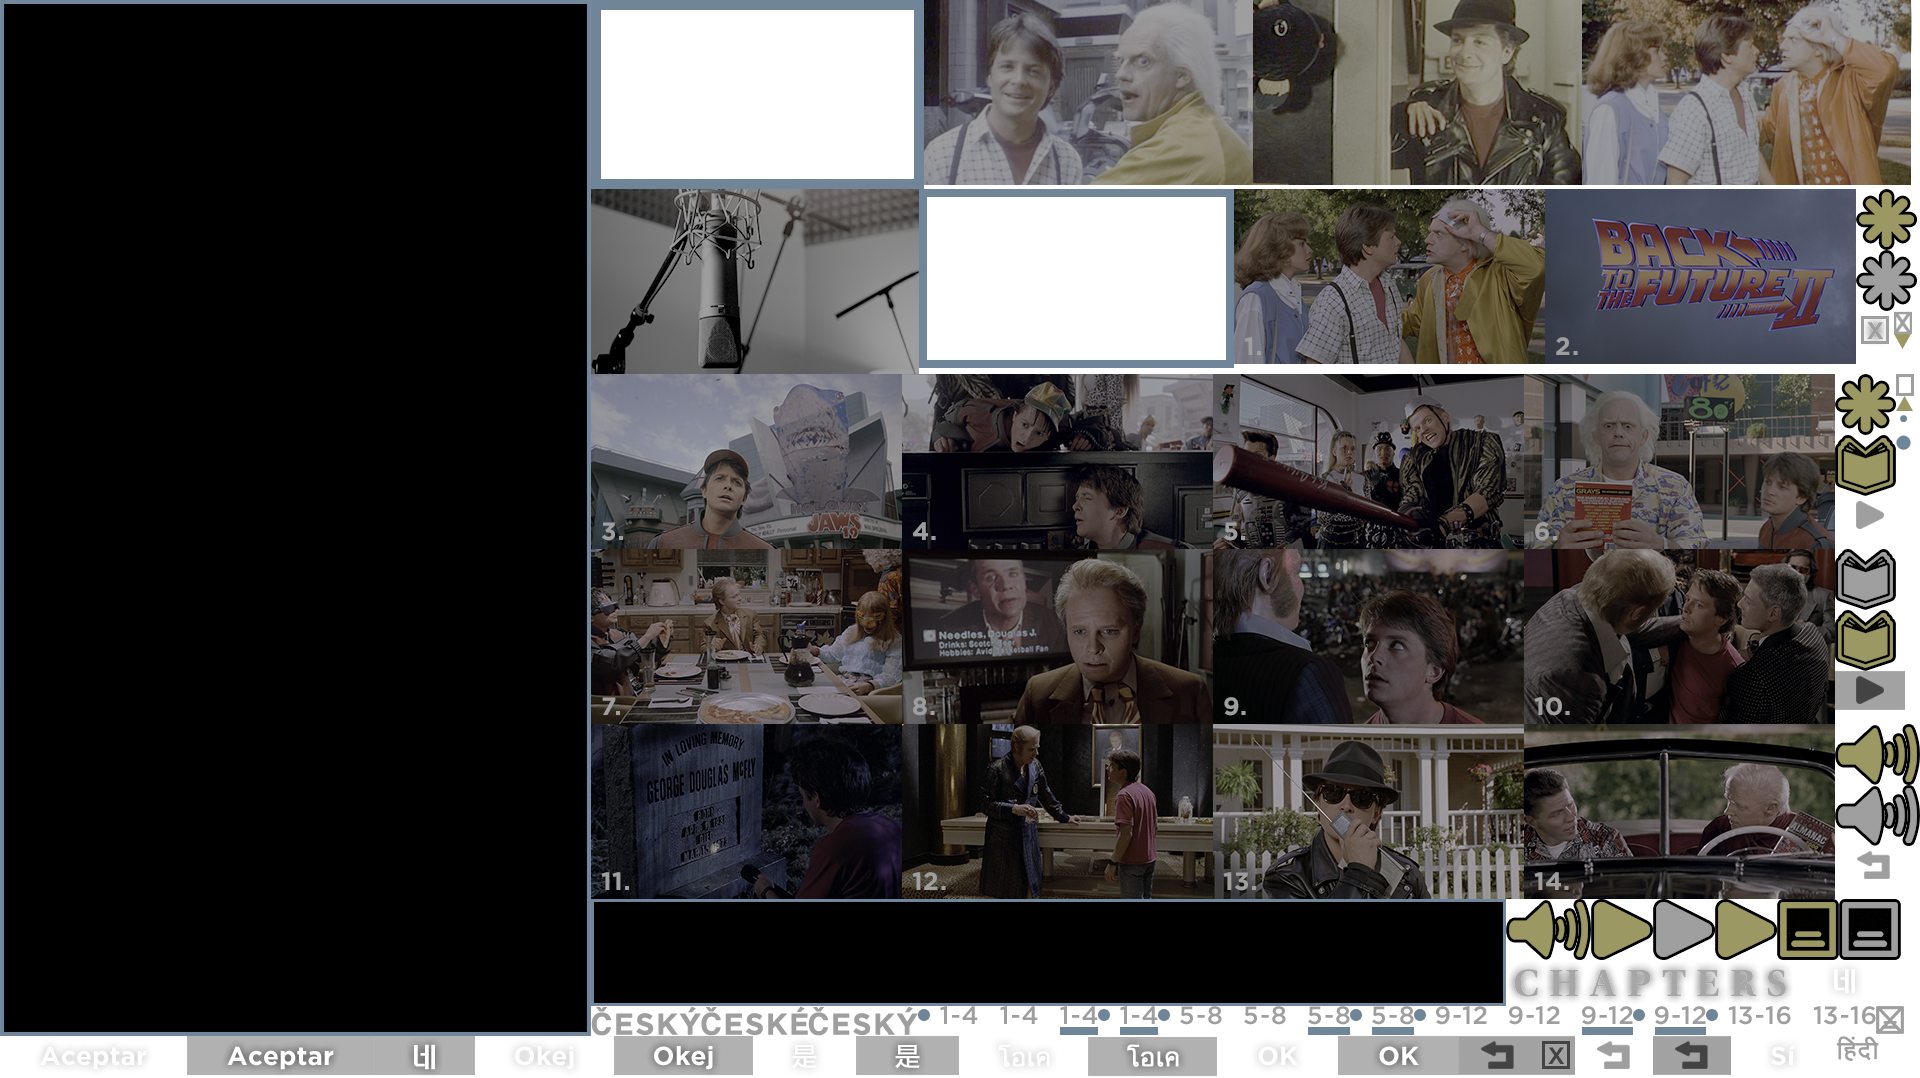Click the highlighted Okej button
1920x1078 pixels.
[683, 1056]
